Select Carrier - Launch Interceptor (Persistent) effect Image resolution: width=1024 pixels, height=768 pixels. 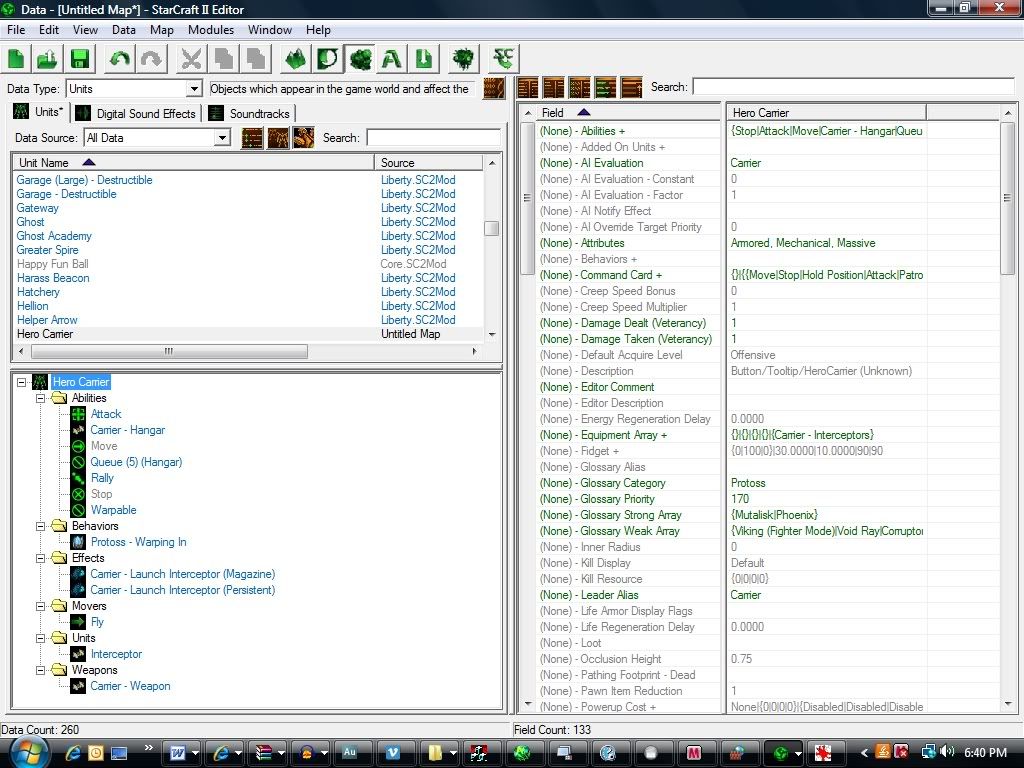pos(182,590)
